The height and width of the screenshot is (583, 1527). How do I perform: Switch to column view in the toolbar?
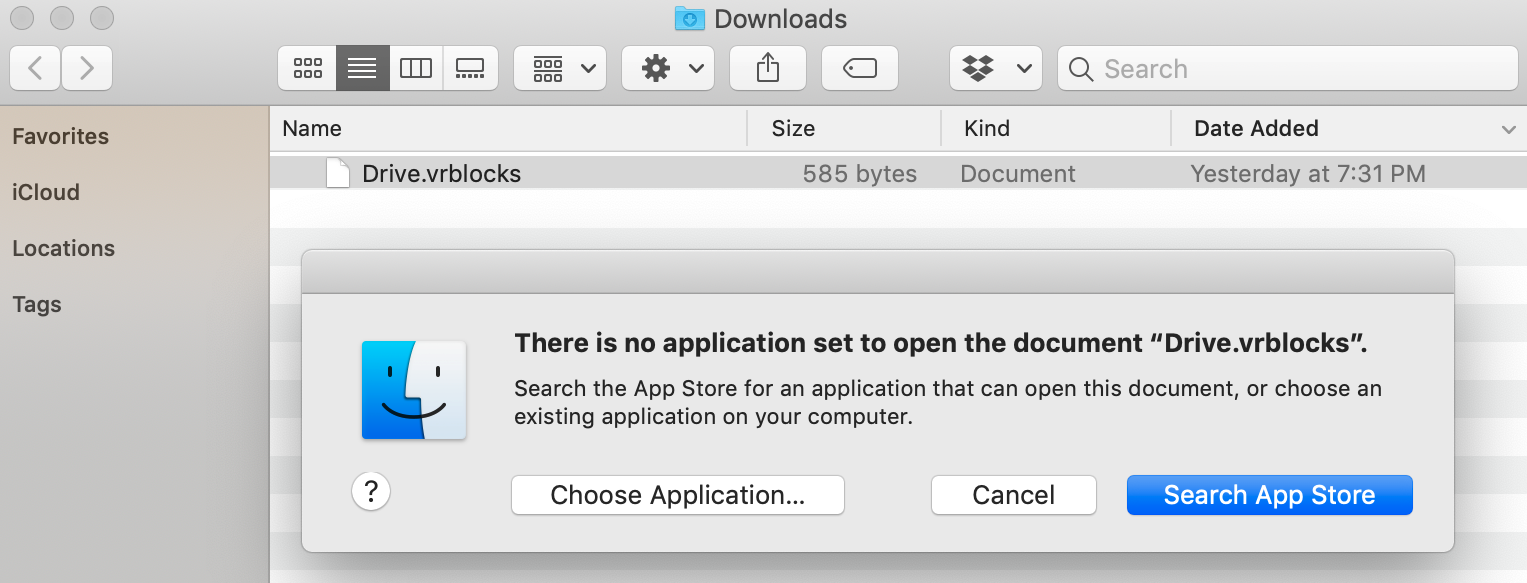point(416,68)
